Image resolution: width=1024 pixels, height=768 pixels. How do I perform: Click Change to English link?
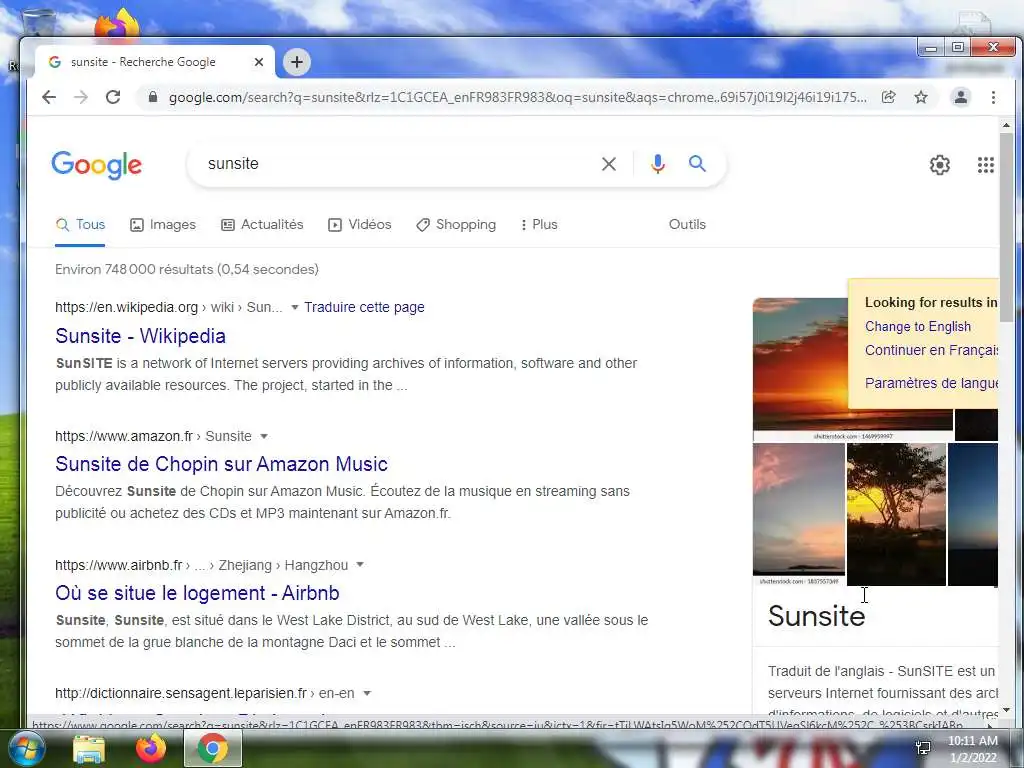coord(918,327)
